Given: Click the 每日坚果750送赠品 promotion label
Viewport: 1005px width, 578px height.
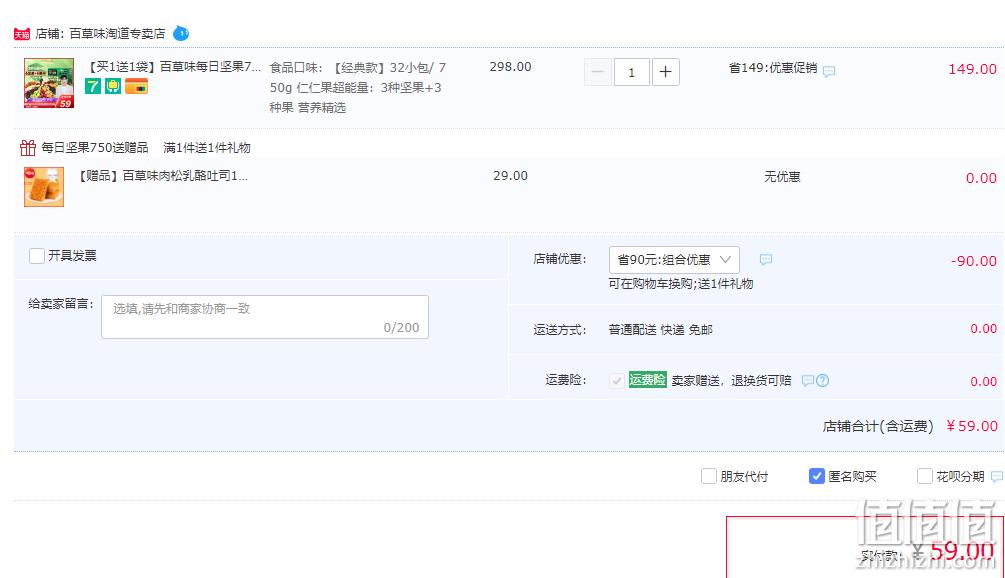Looking at the screenshot, I should pos(95,147).
